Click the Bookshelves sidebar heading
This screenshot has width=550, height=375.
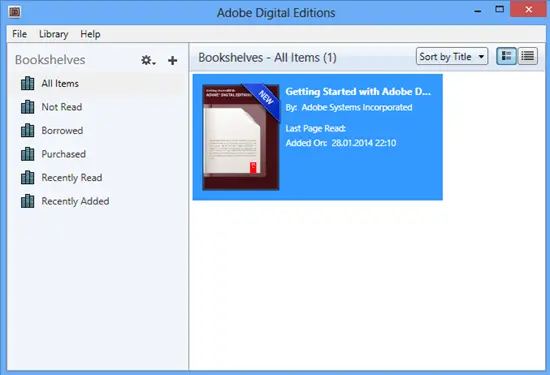(50, 60)
